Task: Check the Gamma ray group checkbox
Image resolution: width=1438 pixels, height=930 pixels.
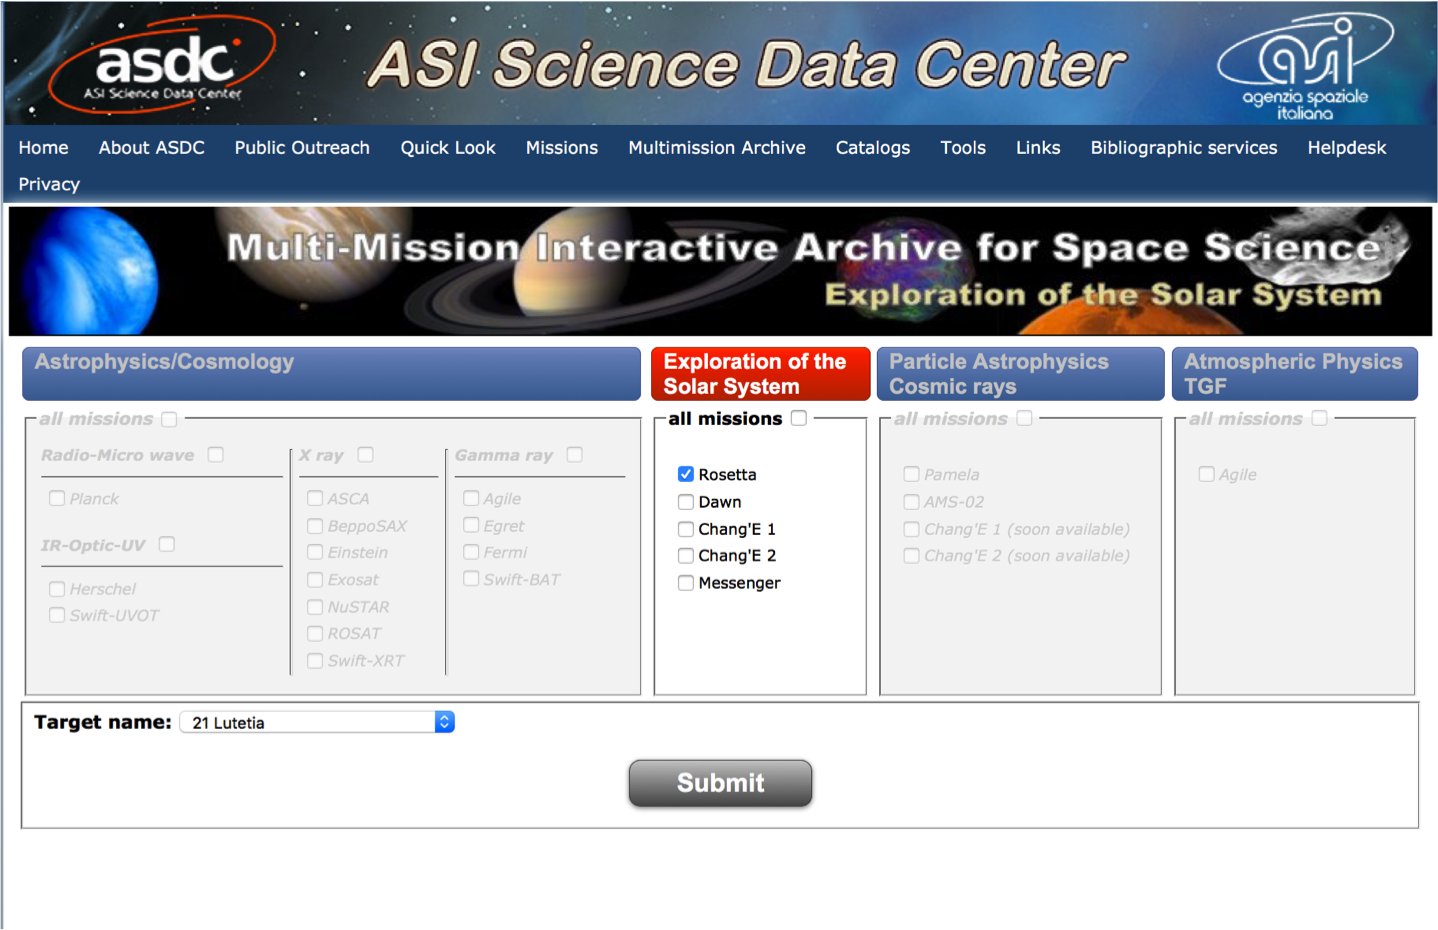Action: coord(575,455)
